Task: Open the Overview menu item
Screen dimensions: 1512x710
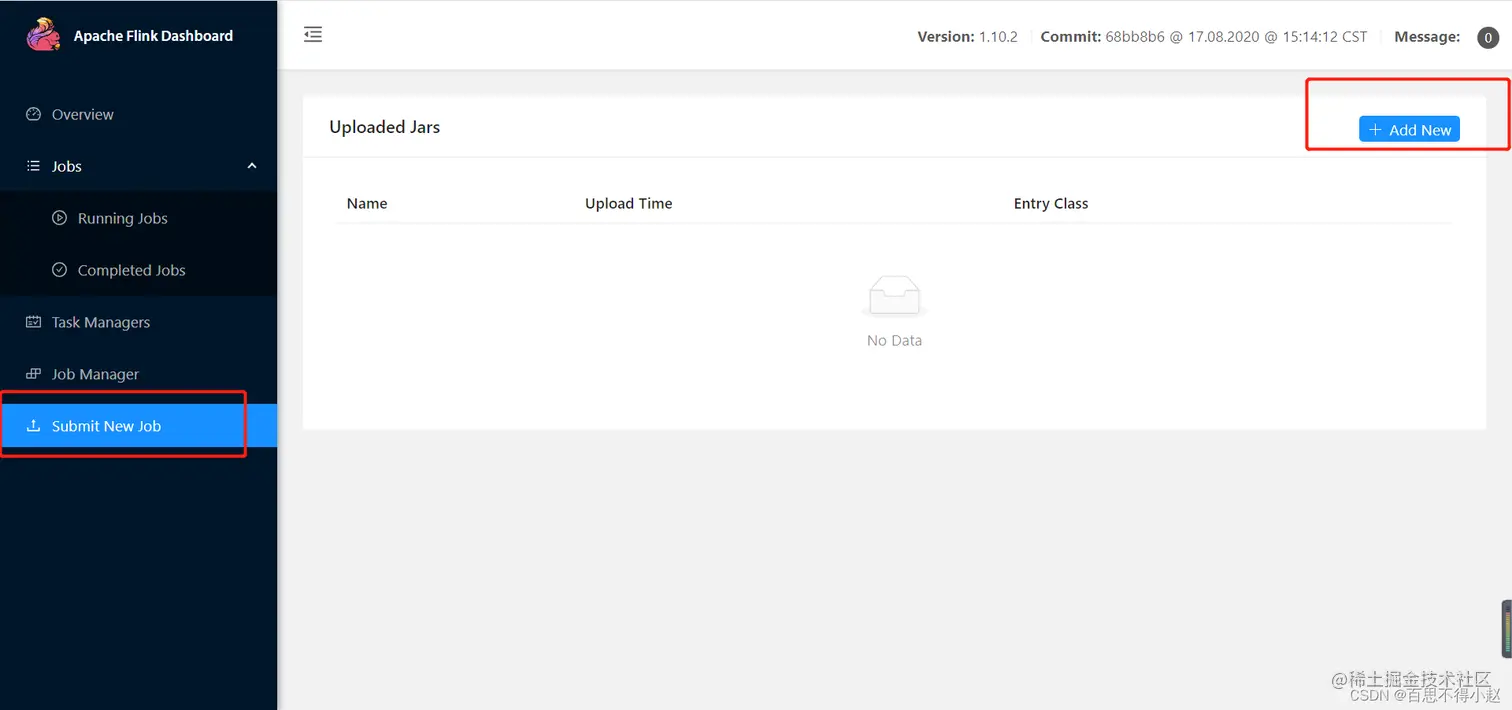Action: 138,114
